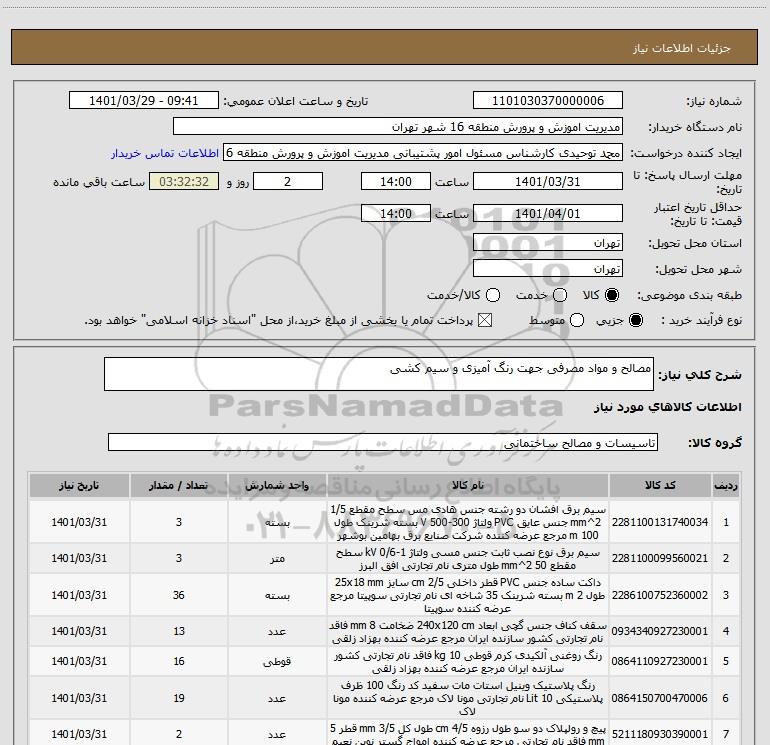The height and width of the screenshot is (745, 770).
Task: Click the remaining days field showing 2
Action: (288, 182)
